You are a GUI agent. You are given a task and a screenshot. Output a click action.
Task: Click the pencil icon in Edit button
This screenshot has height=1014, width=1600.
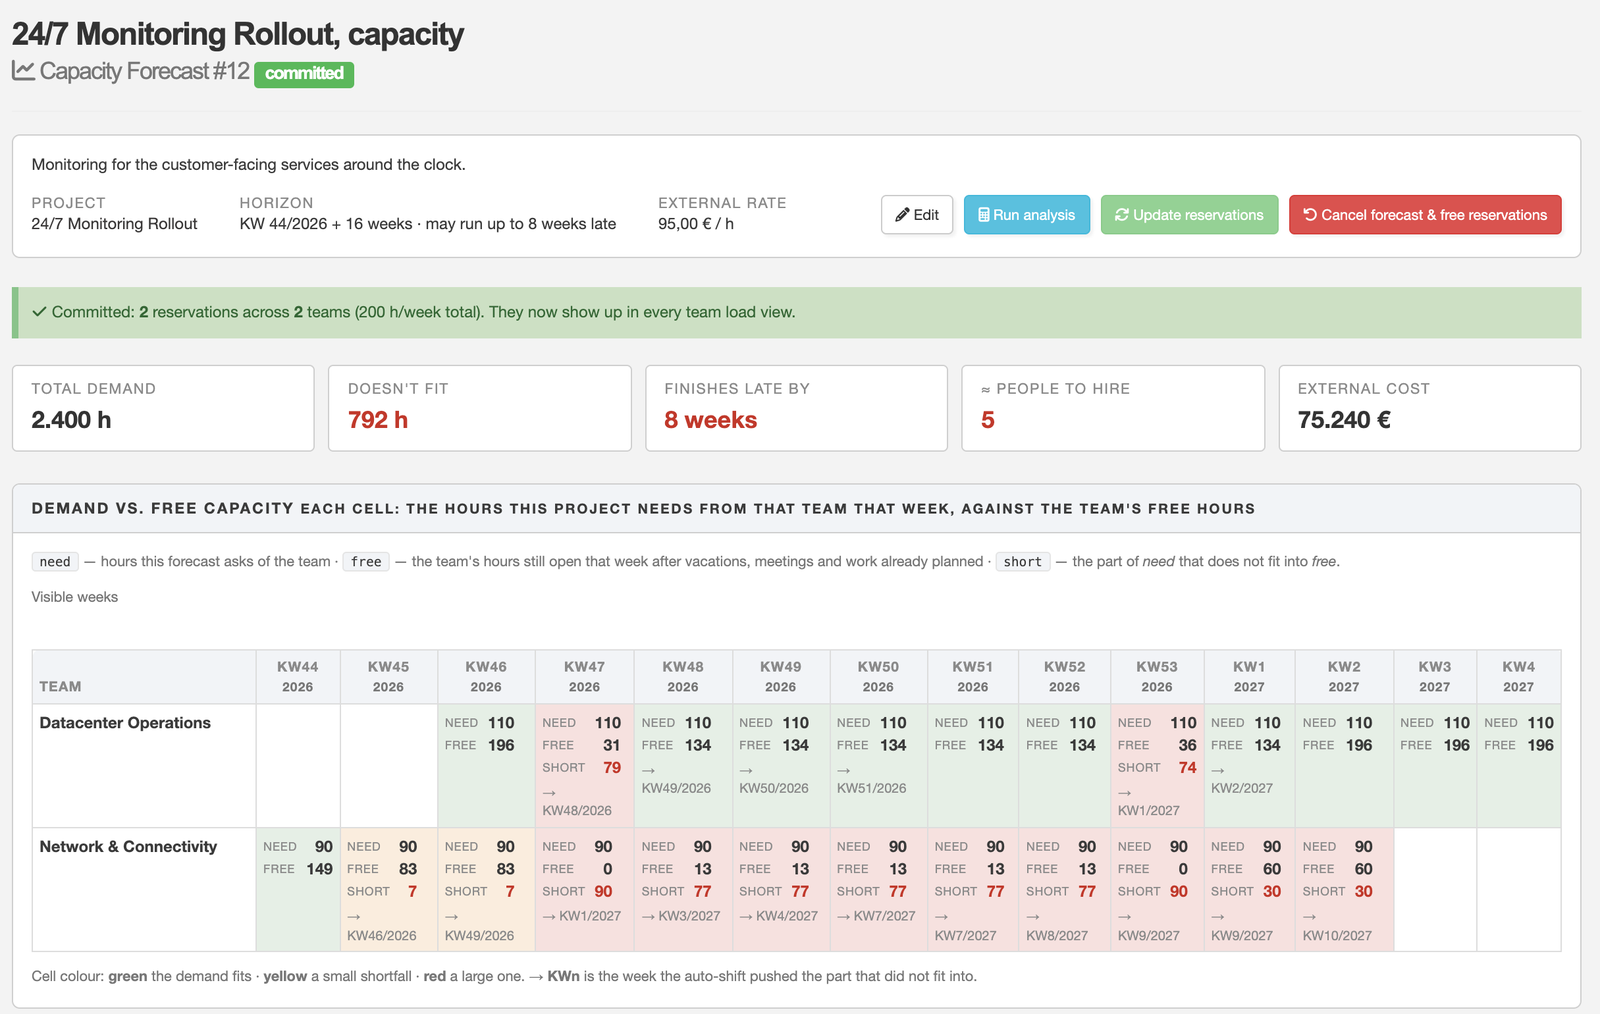902,215
